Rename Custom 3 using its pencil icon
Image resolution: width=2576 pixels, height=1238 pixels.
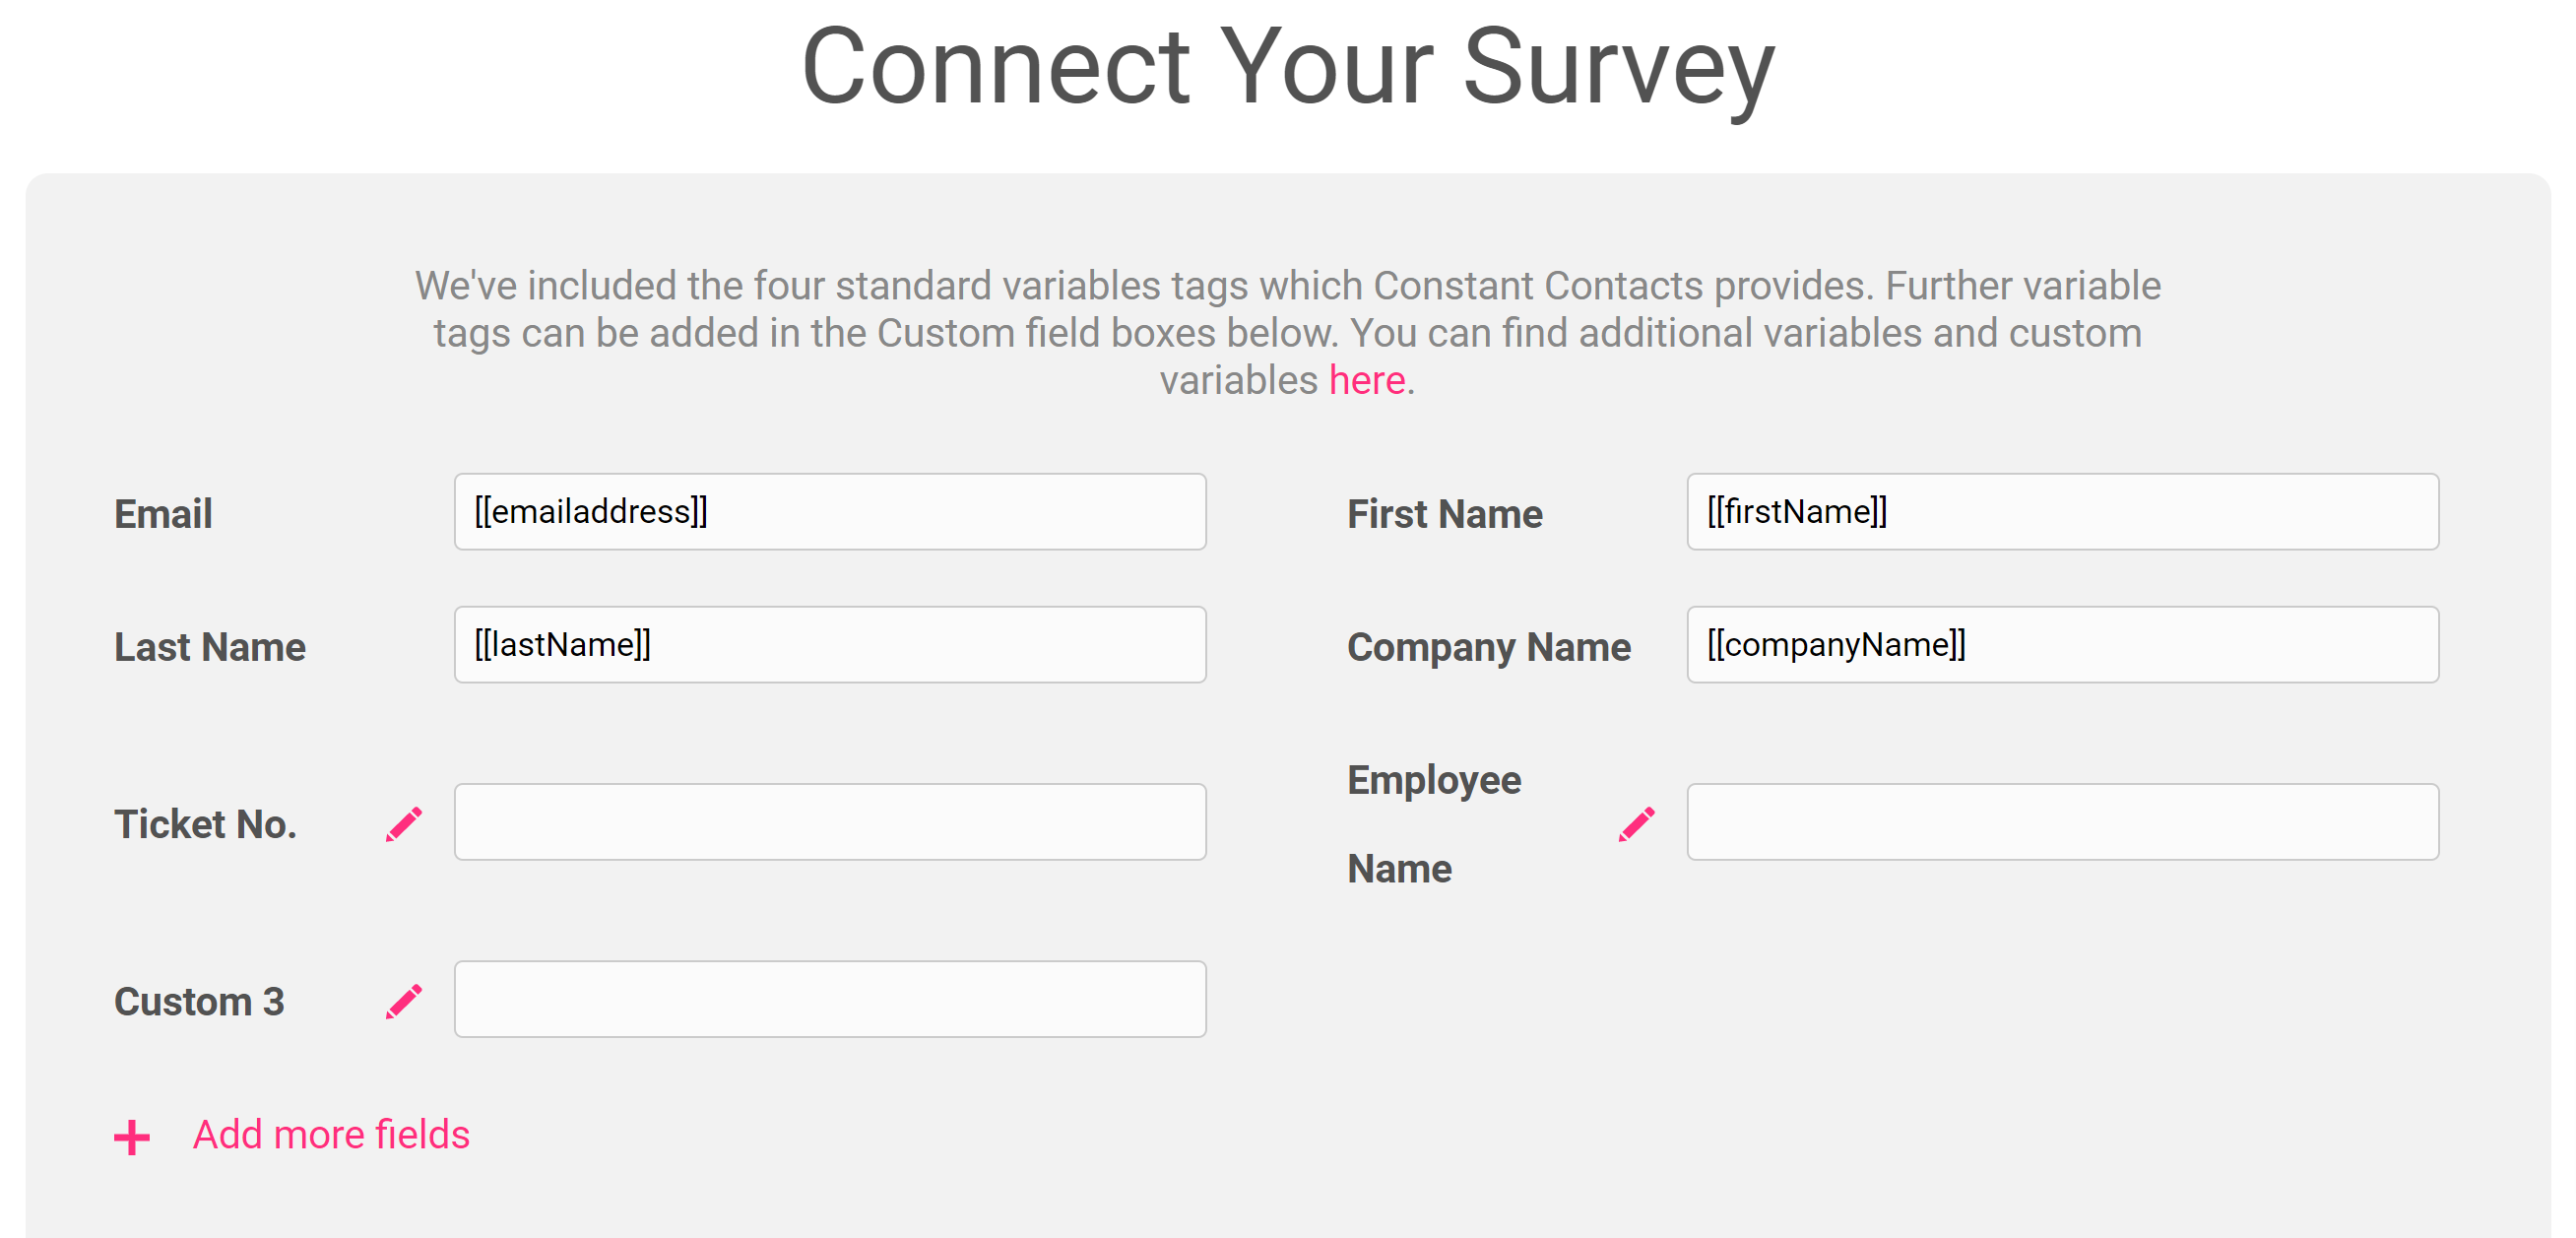point(404,1001)
